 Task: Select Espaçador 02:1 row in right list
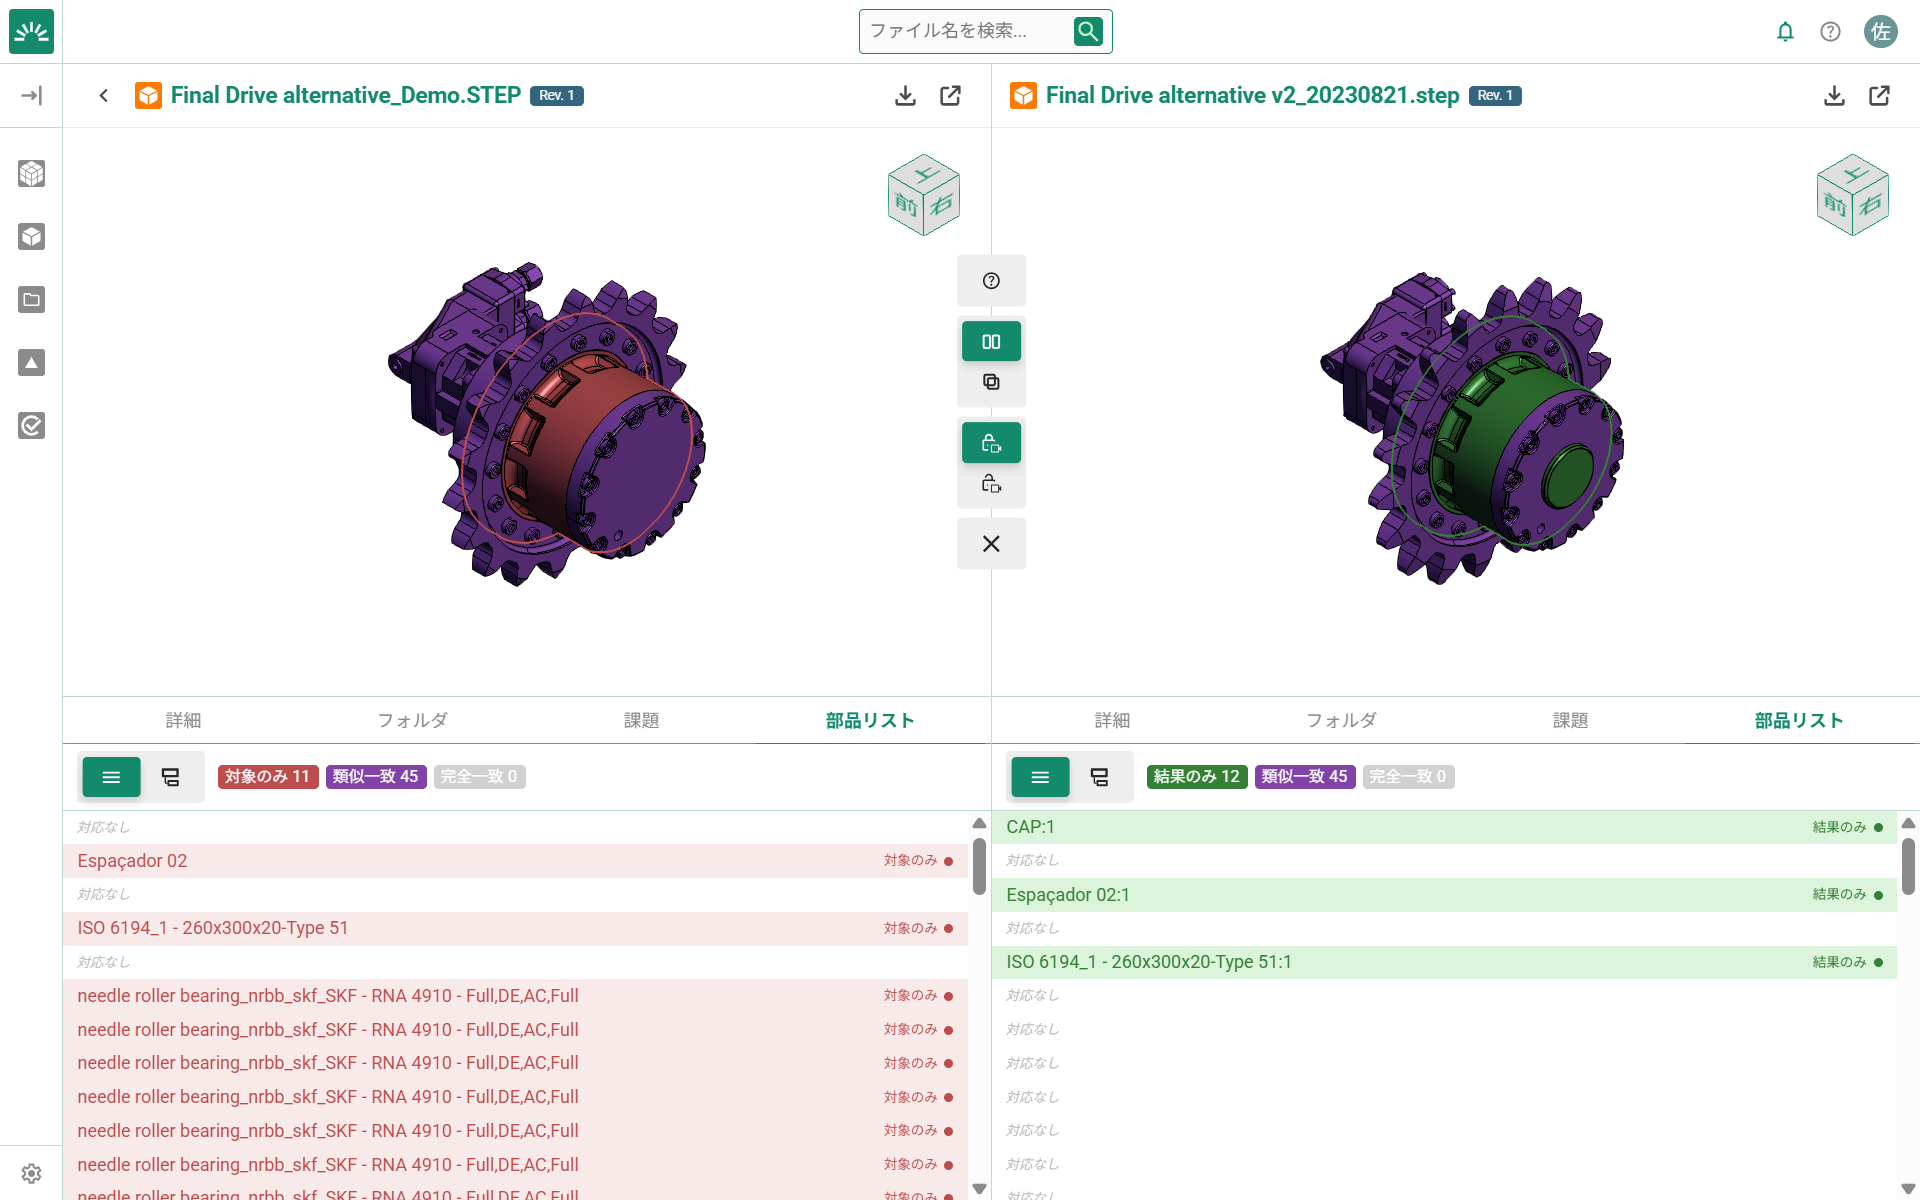[x=1444, y=895]
